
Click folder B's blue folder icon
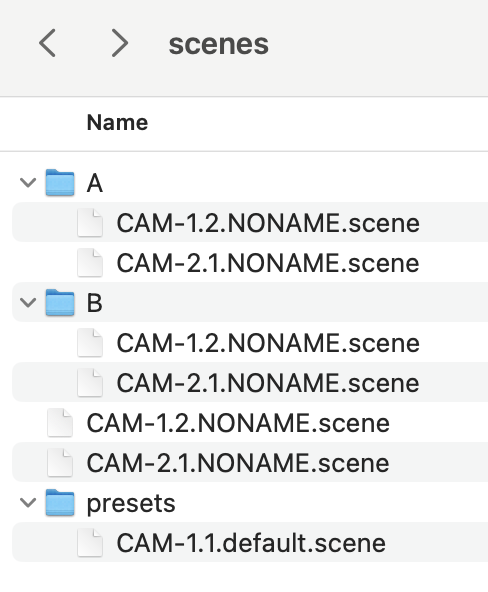click(x=60, y=302)
